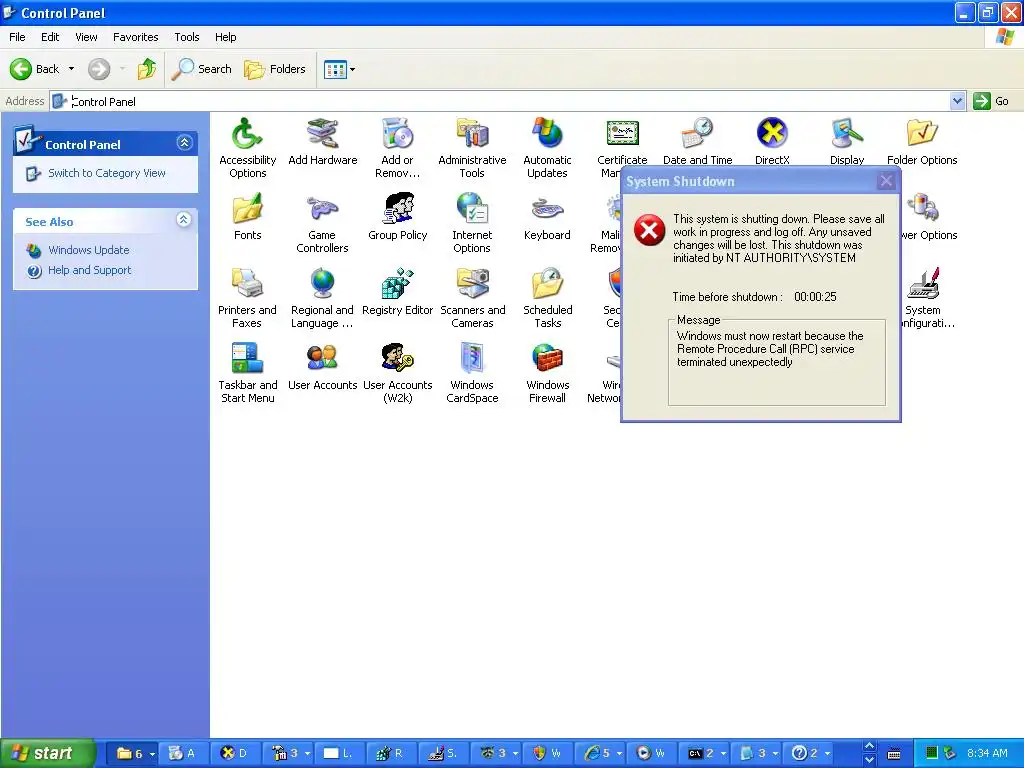Switch to the DirectX taskbar window

(235, 753)
